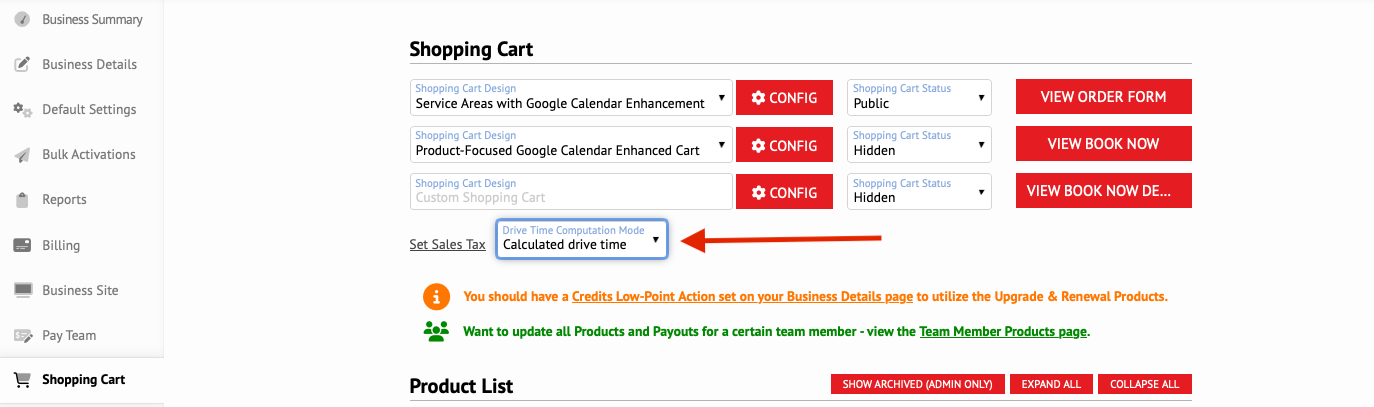The image size is (1374, 407).
Task: Open the Set Sales Tax link
Action: (448, 244)
